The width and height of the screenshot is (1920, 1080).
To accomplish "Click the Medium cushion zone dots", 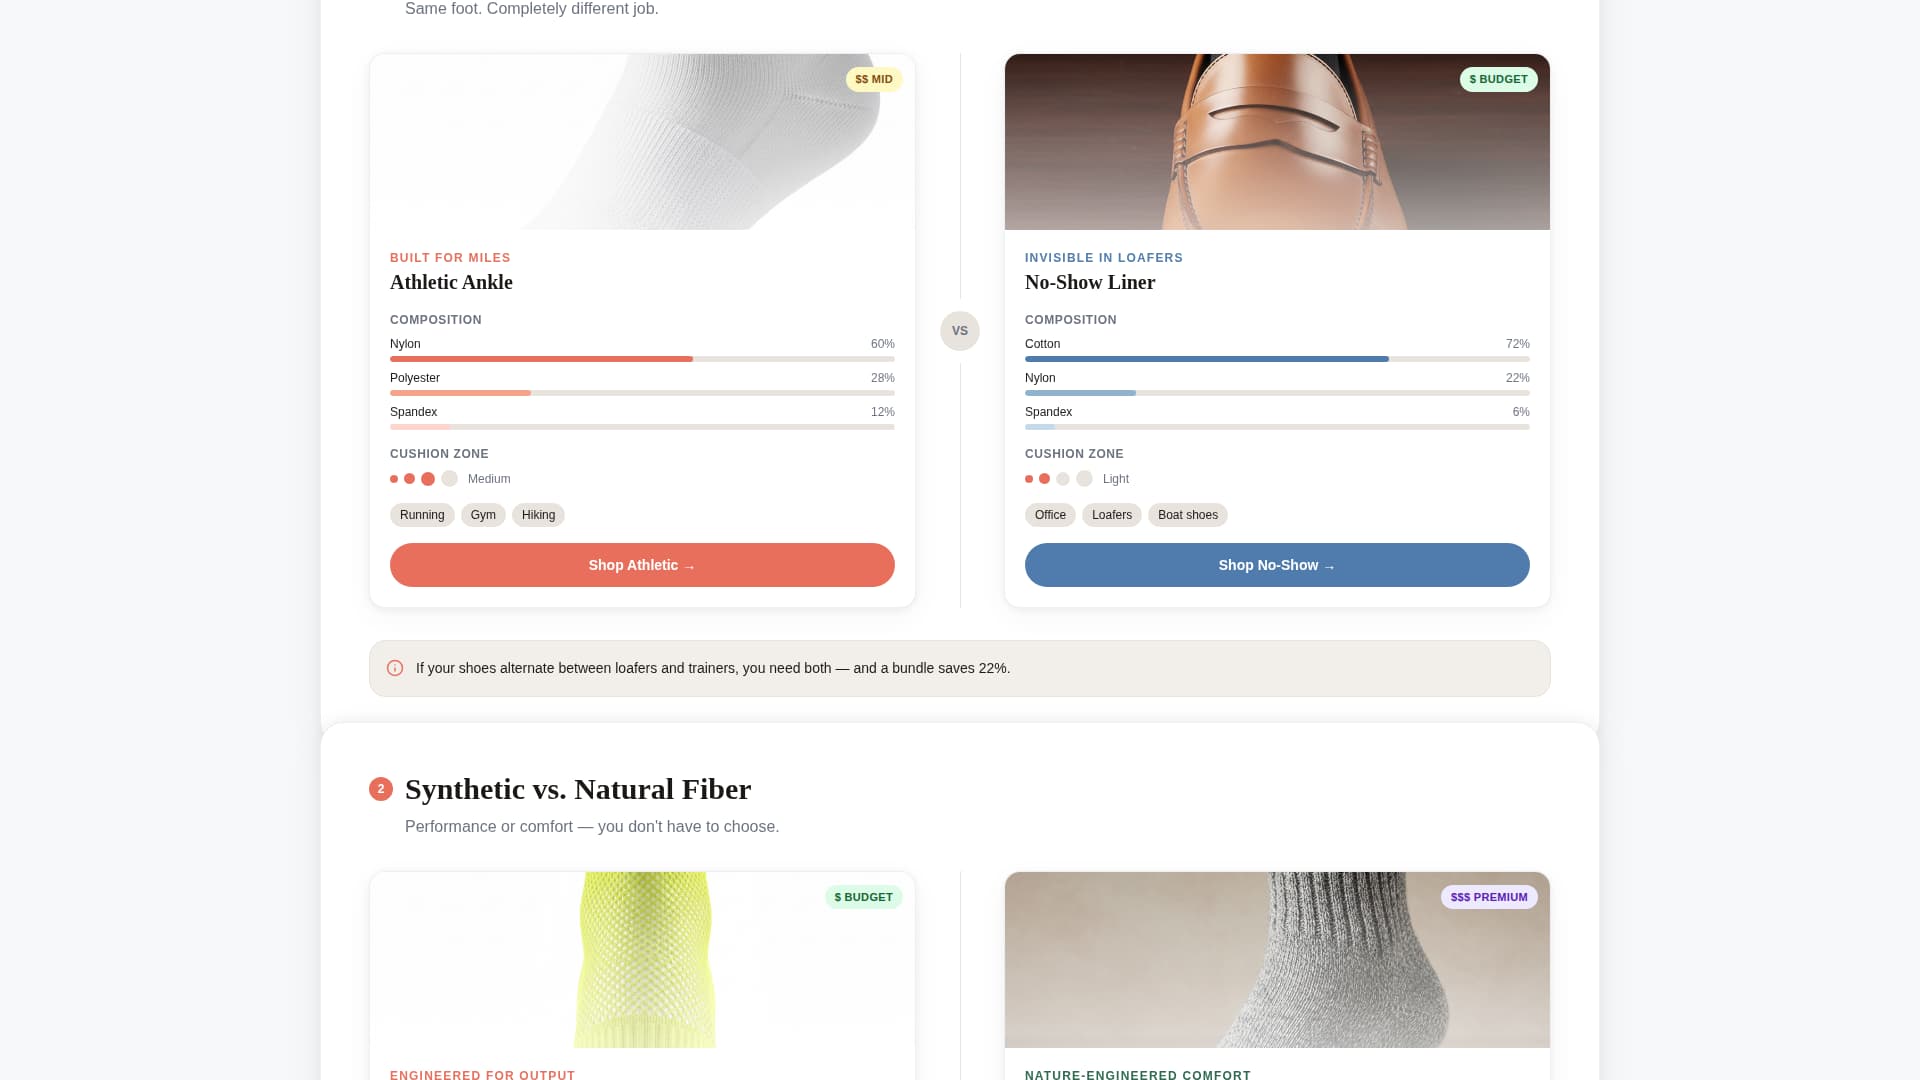I will [x=424, y=479].
